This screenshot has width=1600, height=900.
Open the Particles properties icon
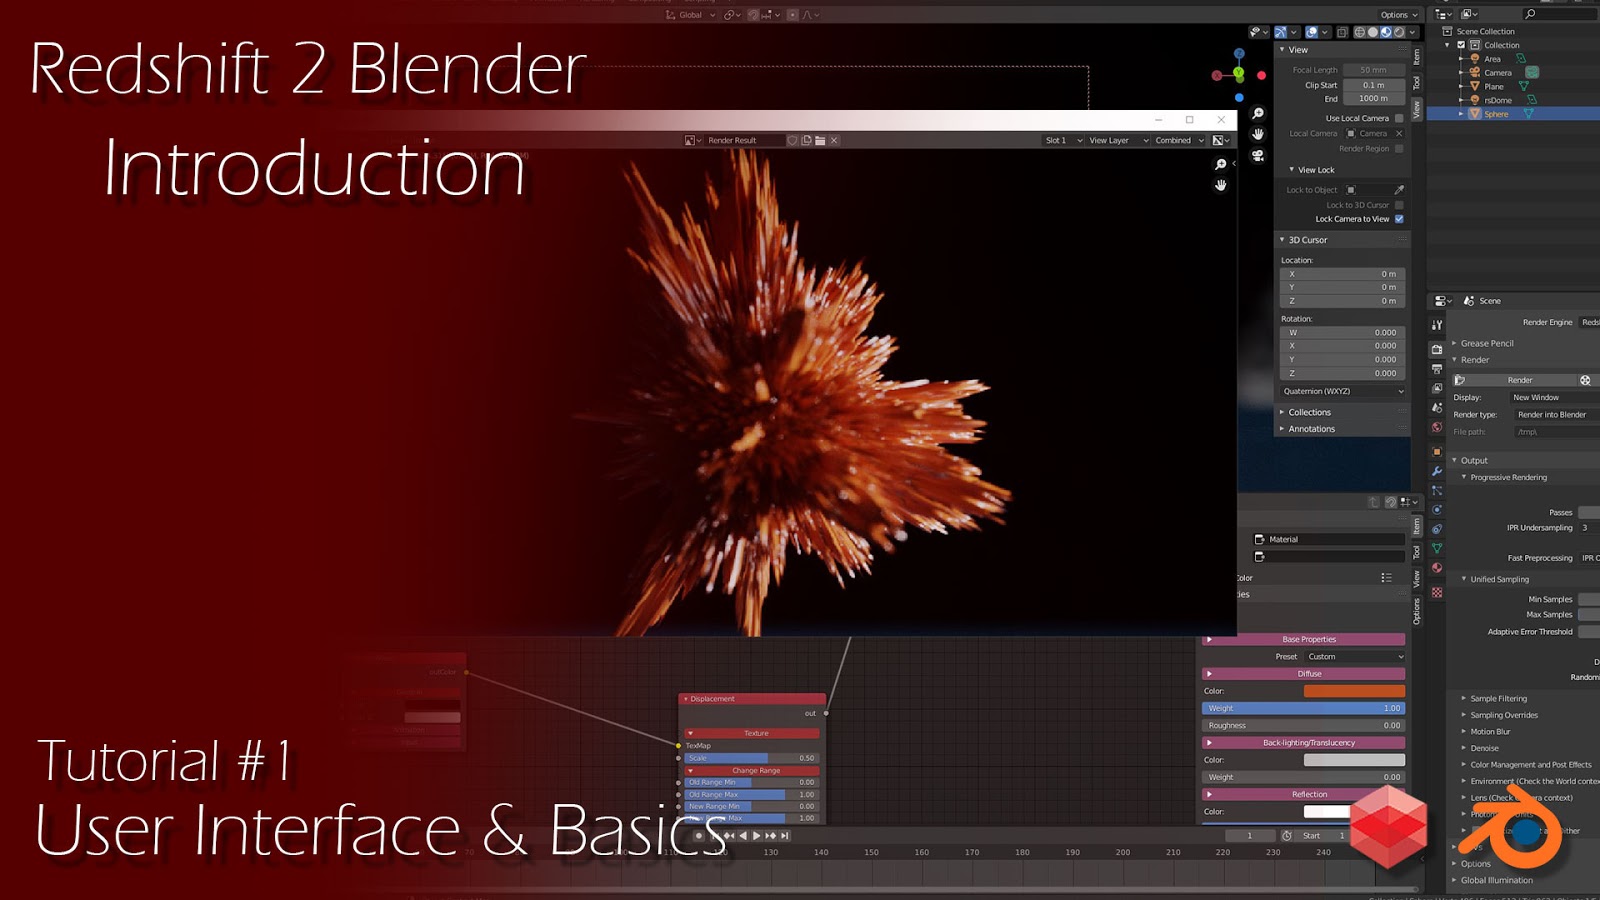(x=1437, y=490)
